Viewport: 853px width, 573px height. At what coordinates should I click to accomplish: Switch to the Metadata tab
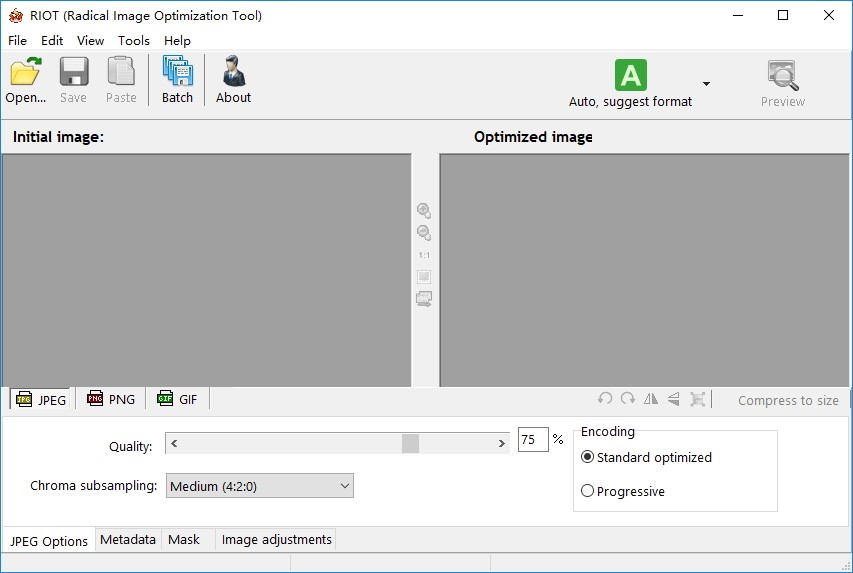coord(128,540)
